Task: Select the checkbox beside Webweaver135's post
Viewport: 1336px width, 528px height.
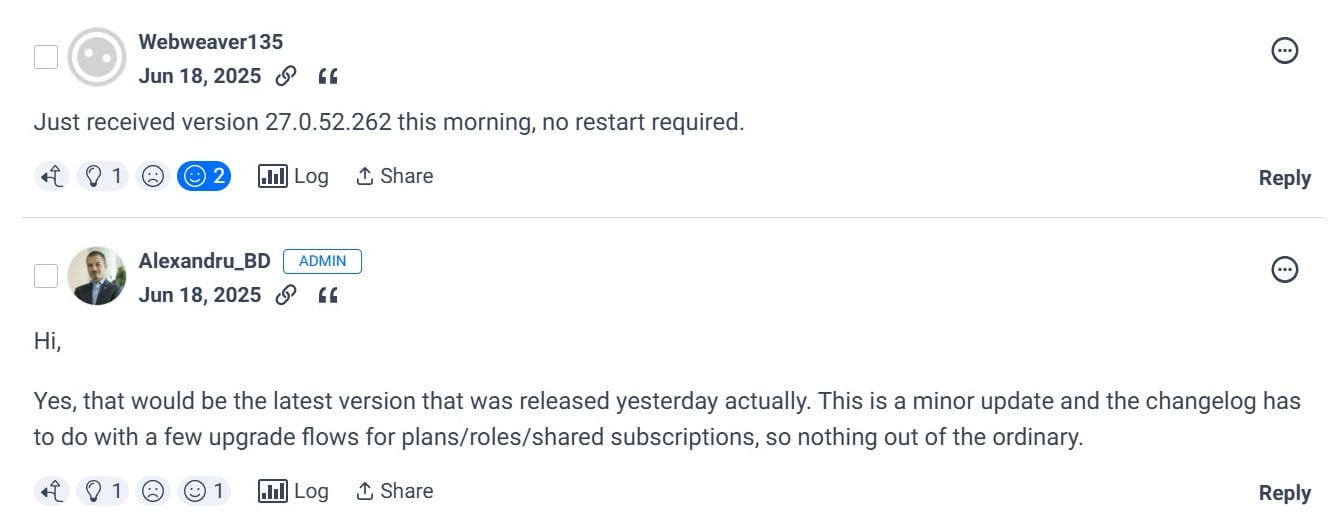Action: tap(46, 57)
